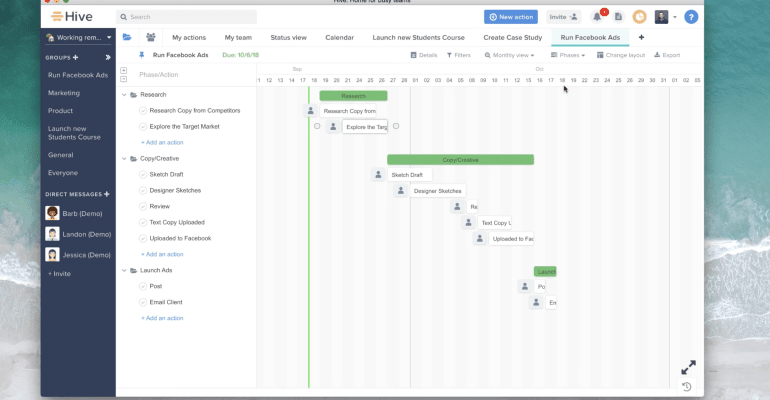Click the fullscreen expand arrows icon
Screen dimensions: 770x400
coord(688,367)
